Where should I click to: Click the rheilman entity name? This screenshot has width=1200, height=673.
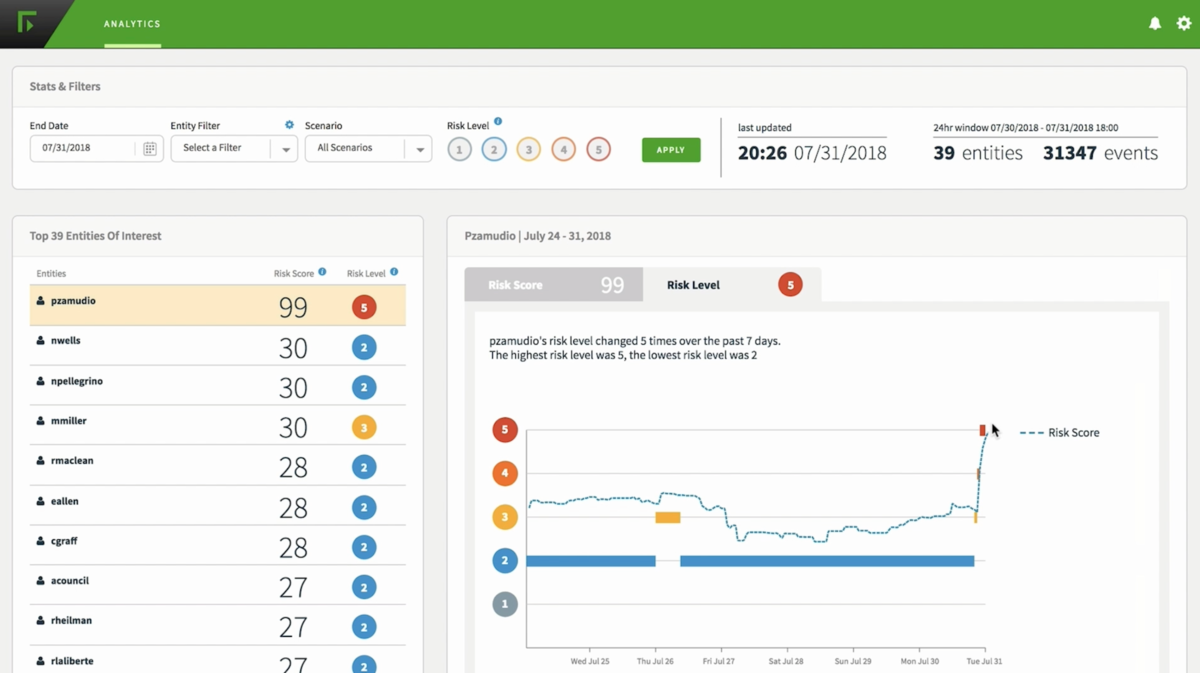(71, 621)
